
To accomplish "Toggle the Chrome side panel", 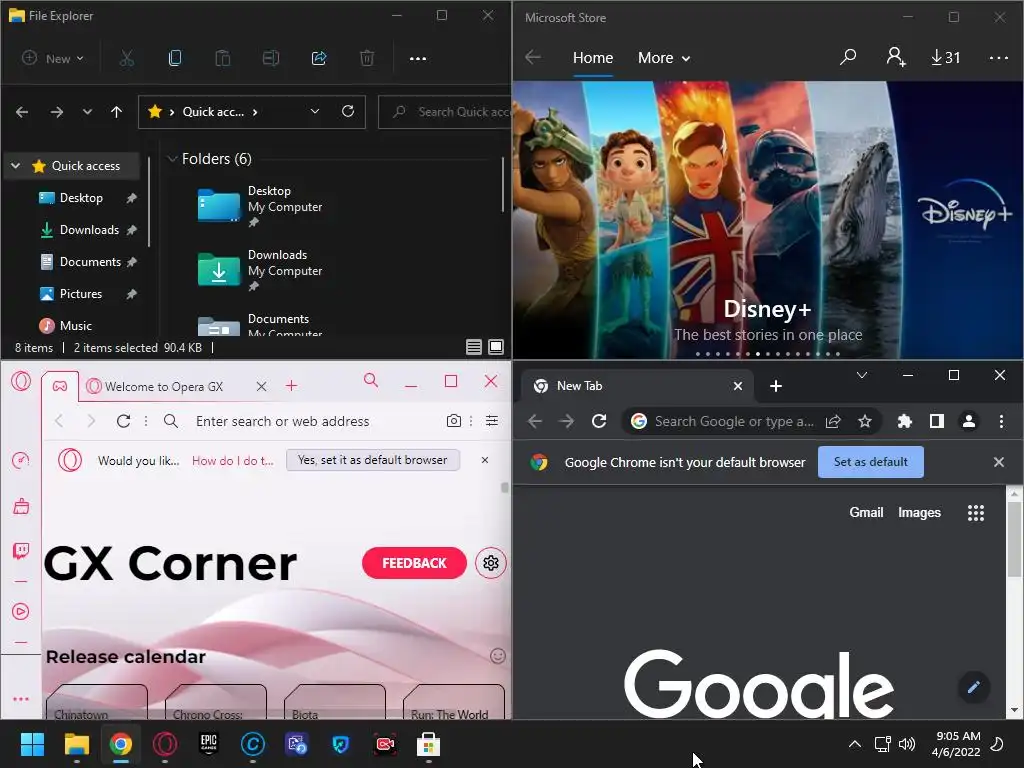I will (936, 421).
